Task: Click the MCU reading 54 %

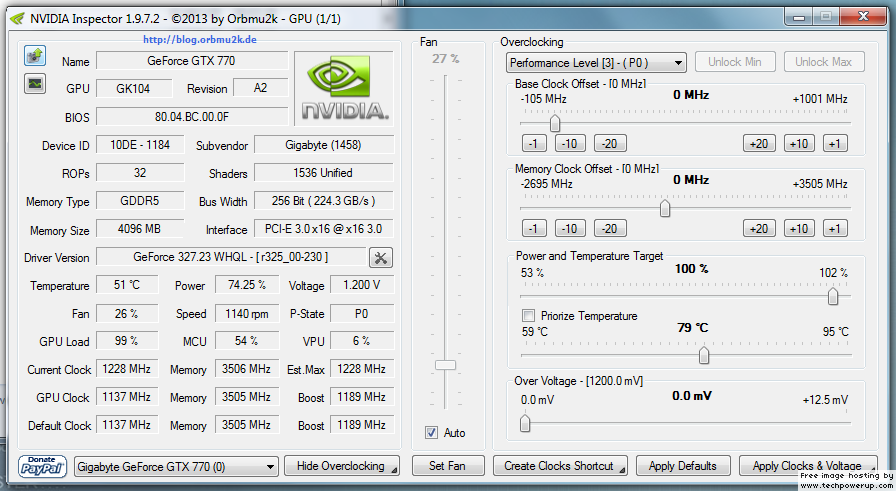Action: point(247,341)
